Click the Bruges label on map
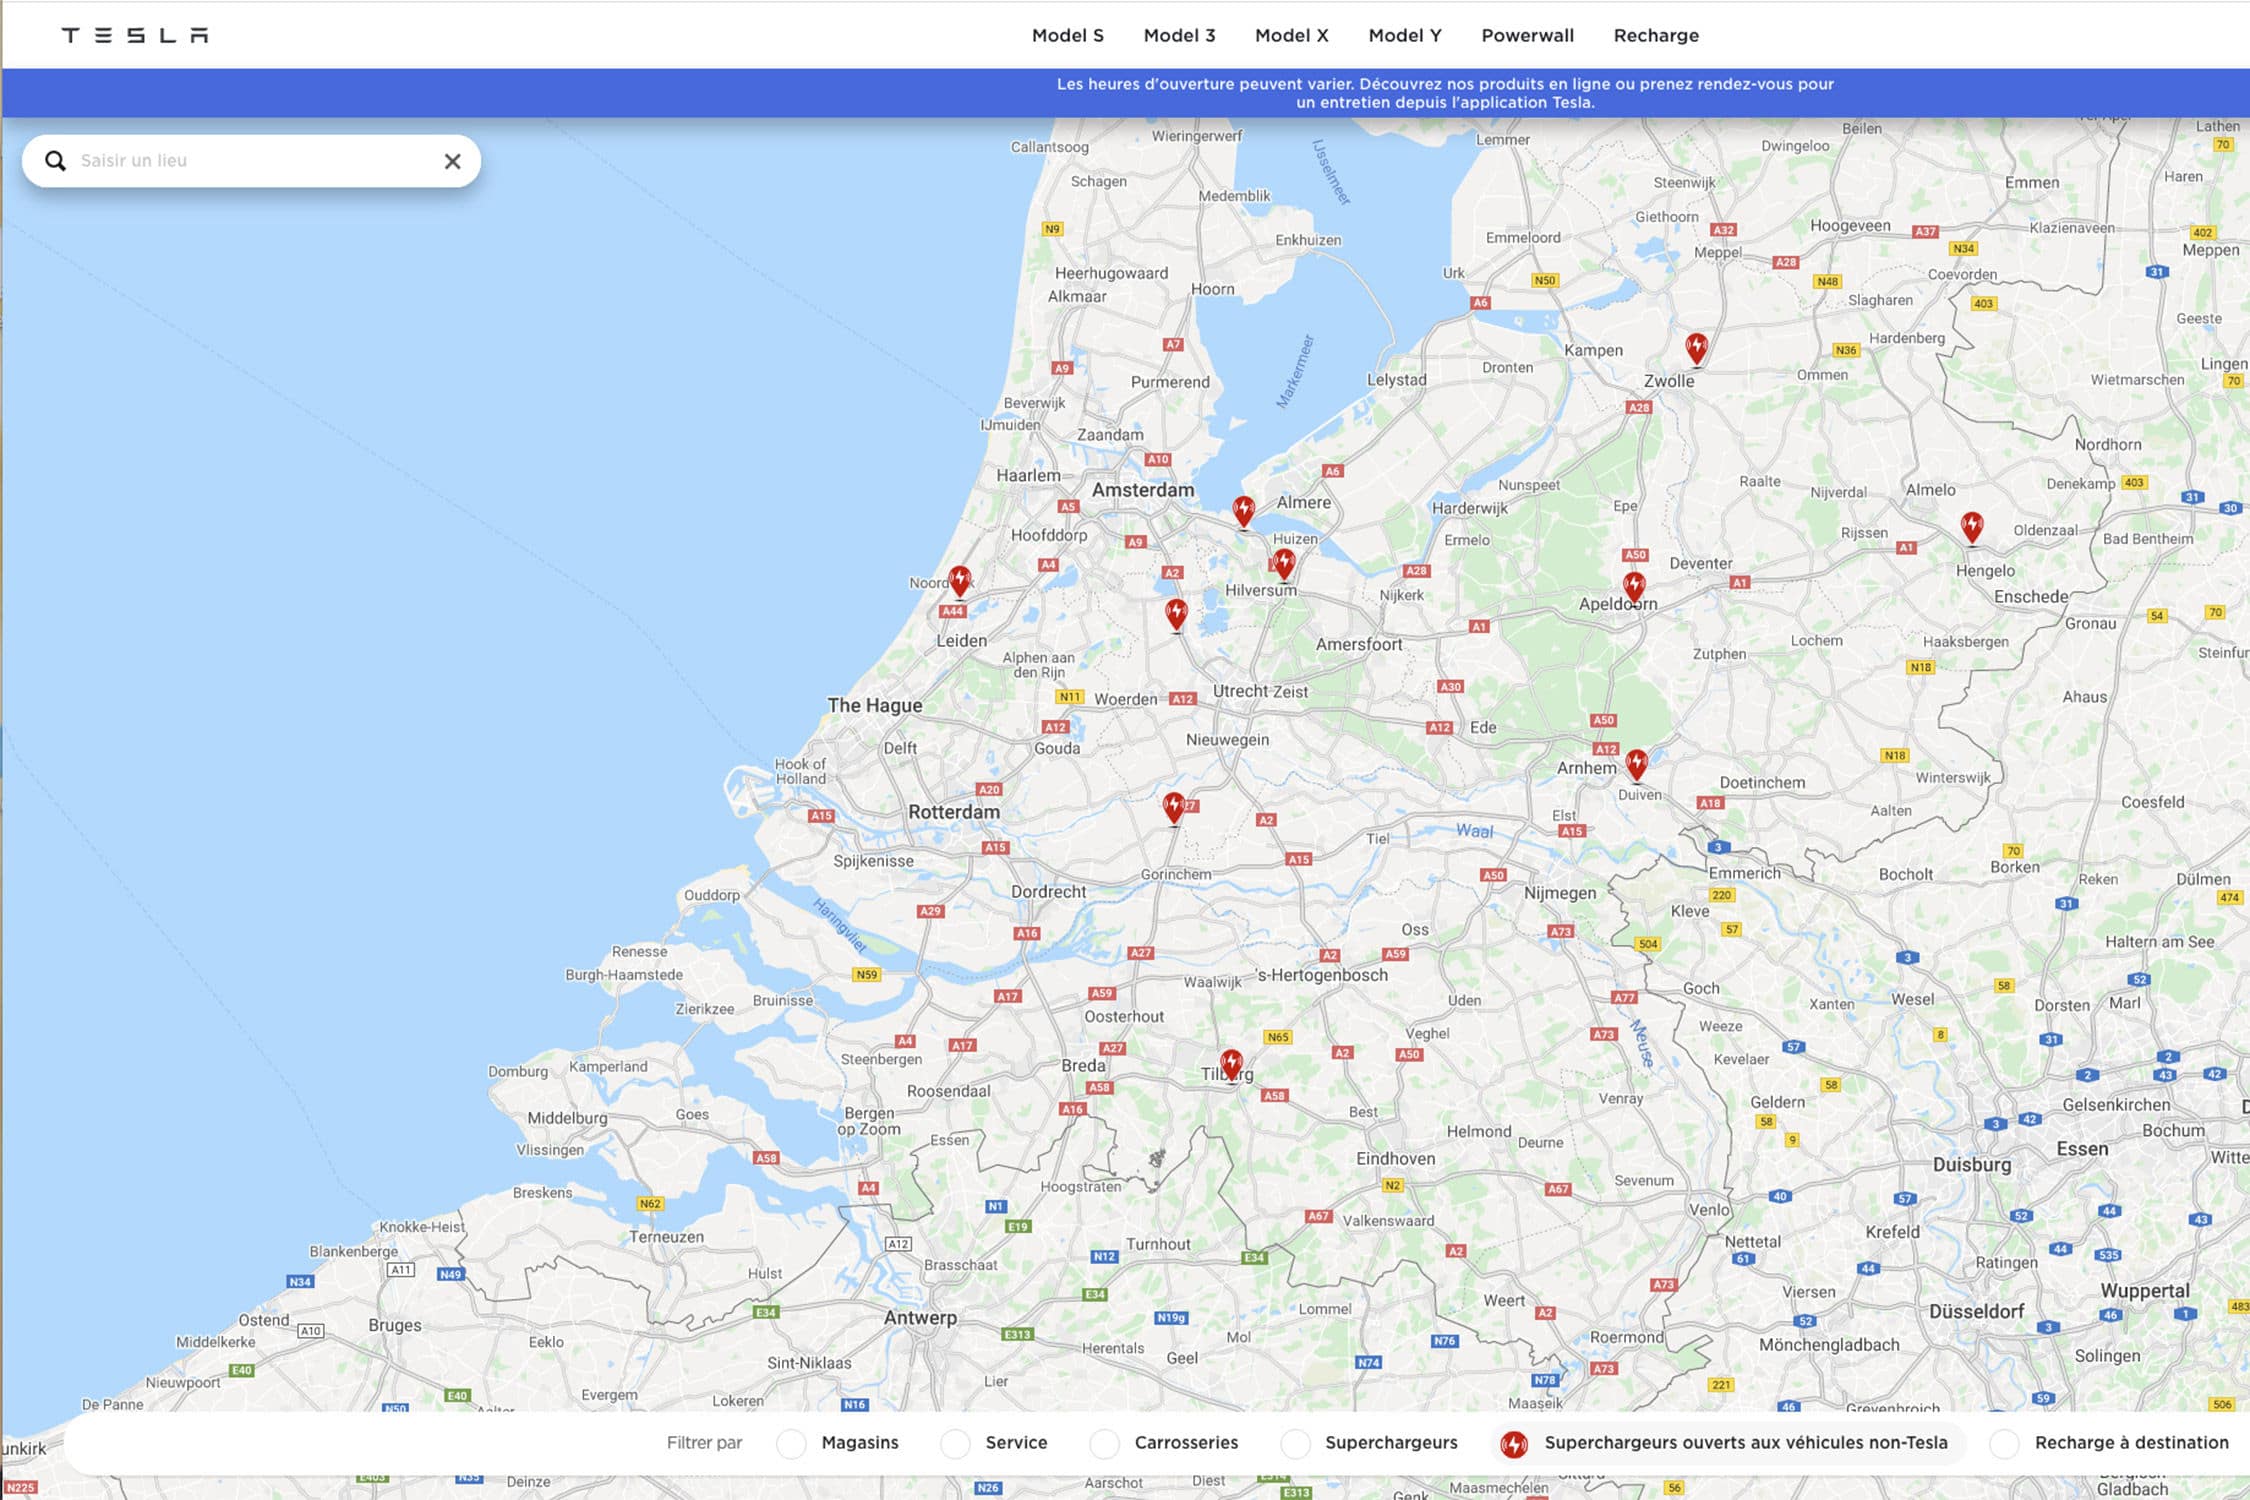 coord(395,1326)
